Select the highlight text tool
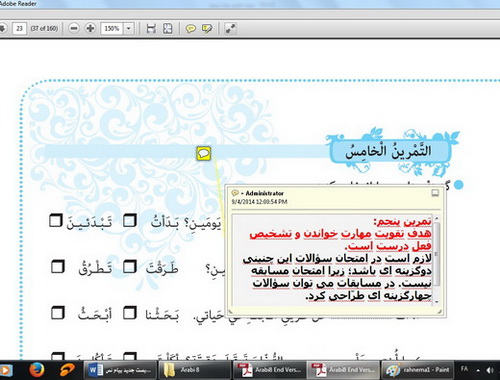The height and width of the screenshot is (380, 500). (207, 29)
